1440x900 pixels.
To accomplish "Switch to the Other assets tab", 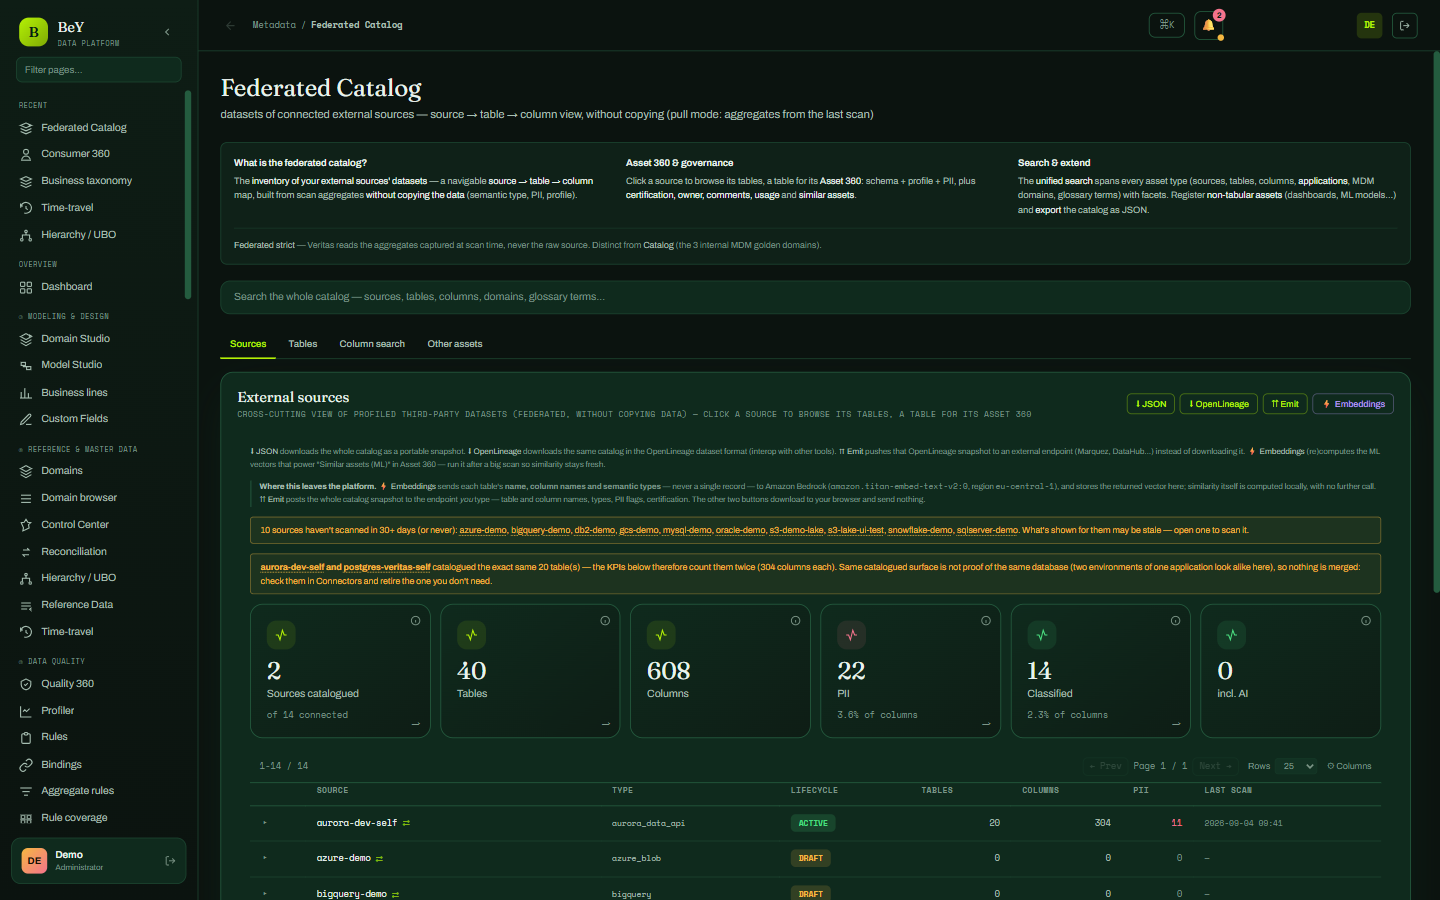I will [455, 344].
